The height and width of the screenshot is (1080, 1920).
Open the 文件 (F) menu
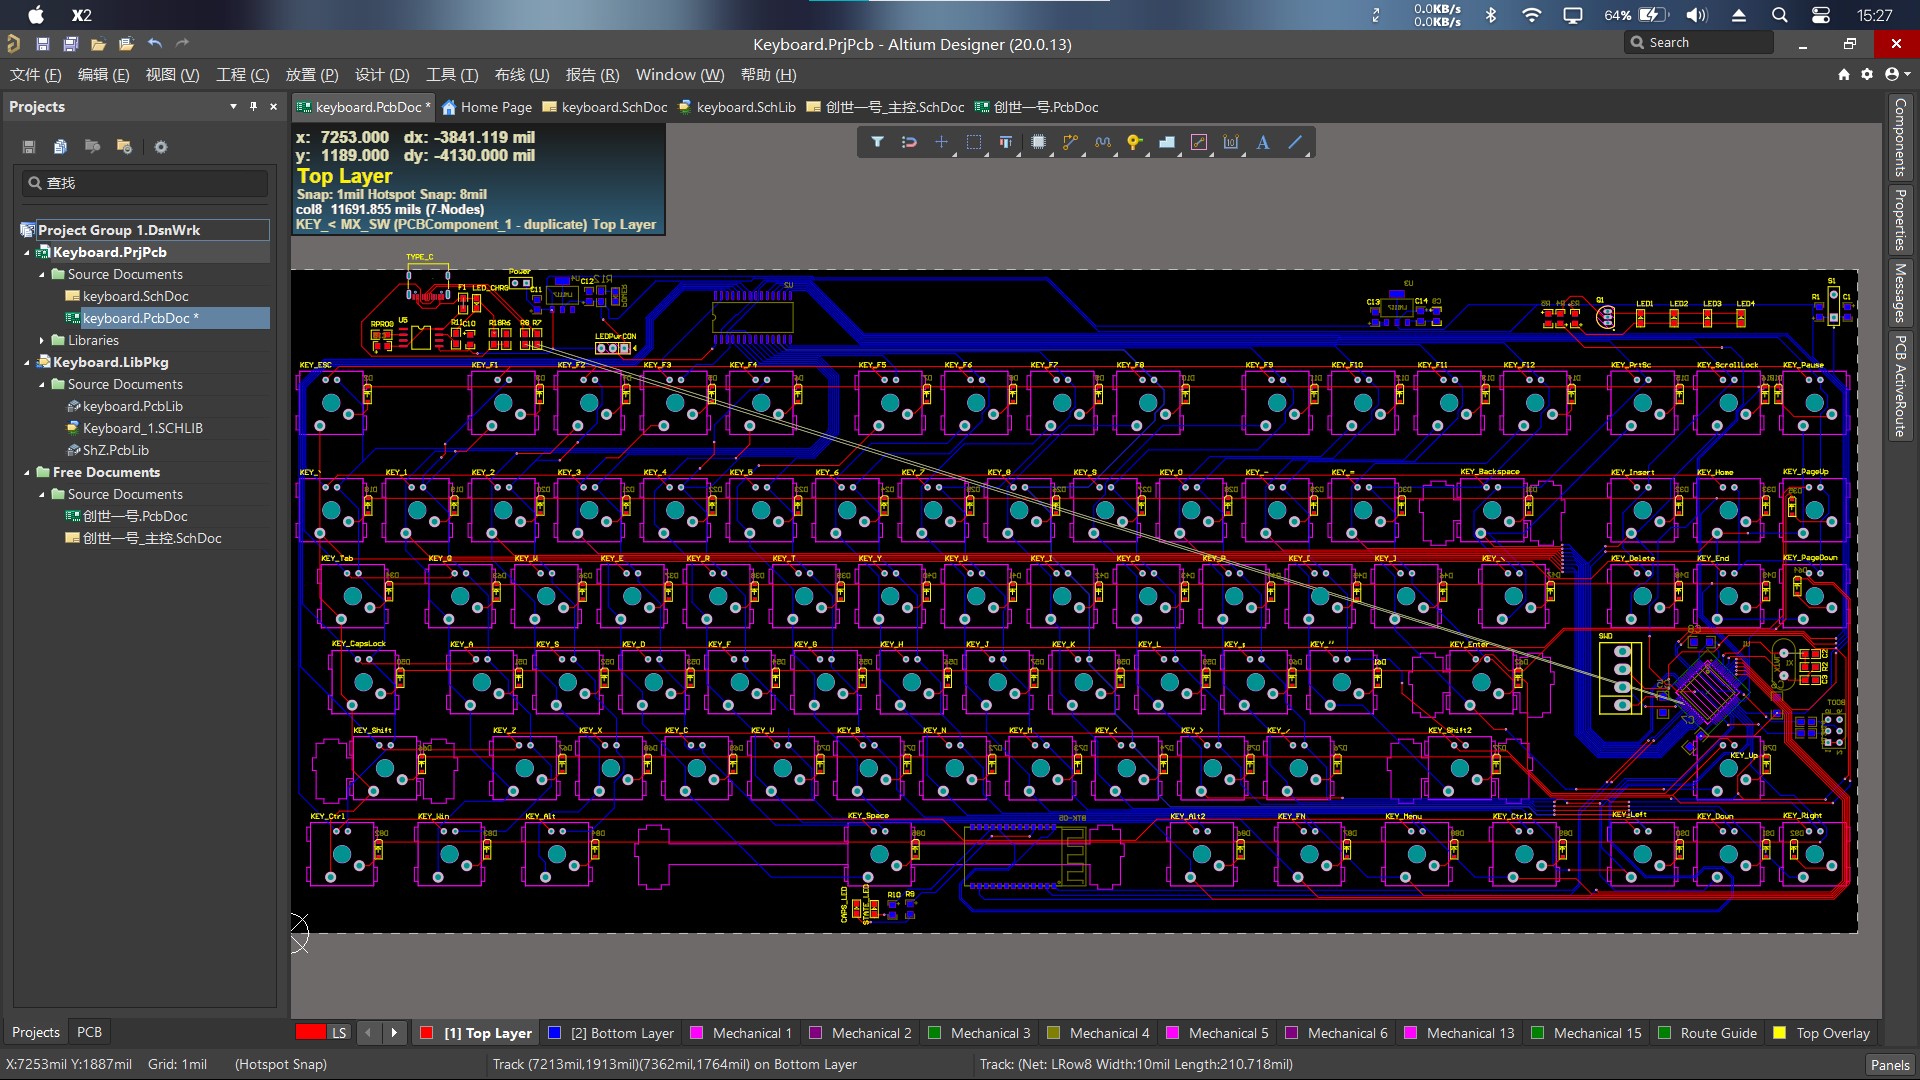(x=35, y=75)
